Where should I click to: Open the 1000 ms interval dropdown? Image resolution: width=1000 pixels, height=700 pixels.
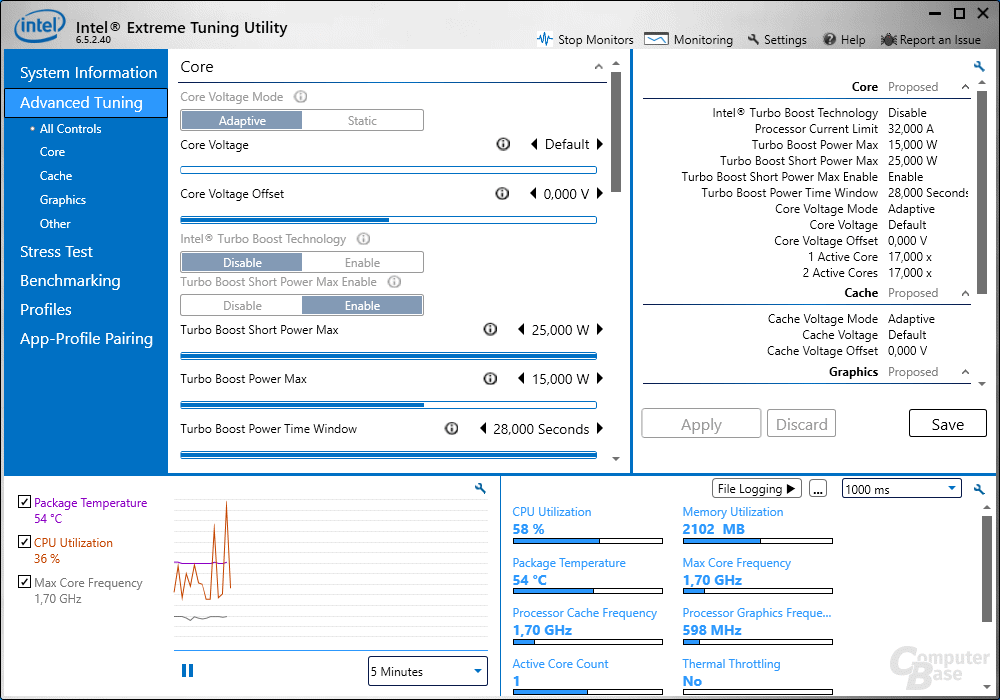(901, 489)
